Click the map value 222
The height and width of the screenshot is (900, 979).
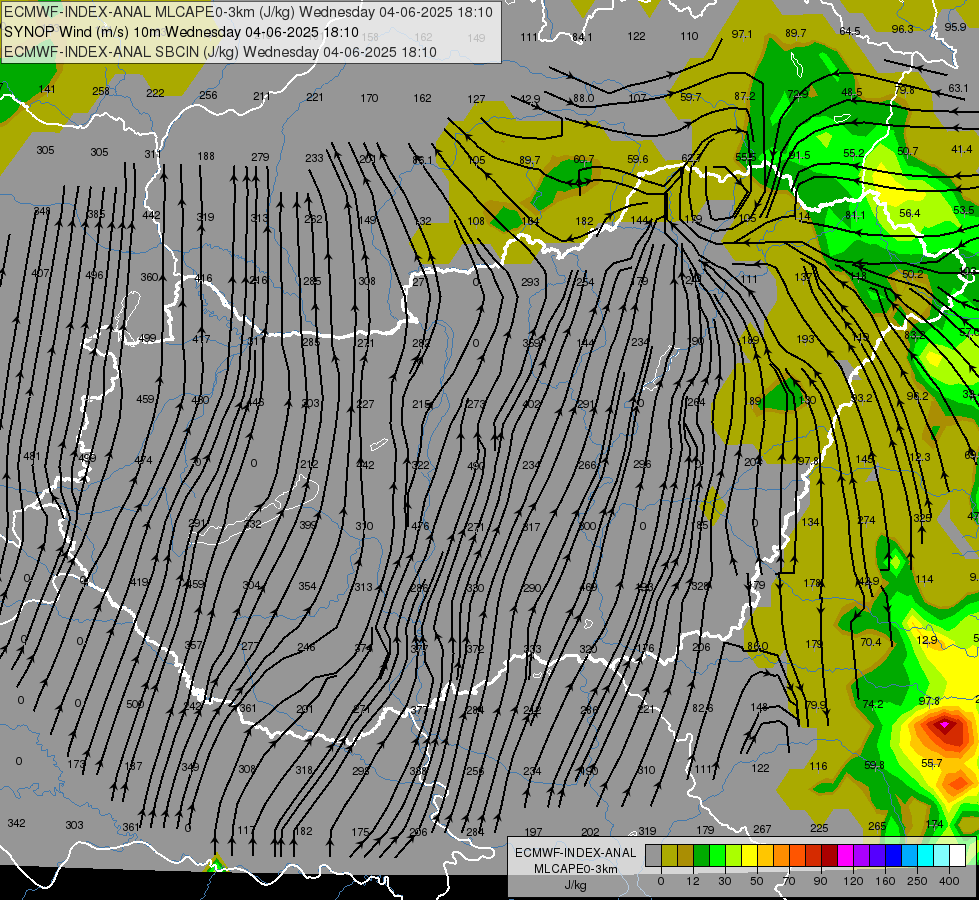(155, 92)
